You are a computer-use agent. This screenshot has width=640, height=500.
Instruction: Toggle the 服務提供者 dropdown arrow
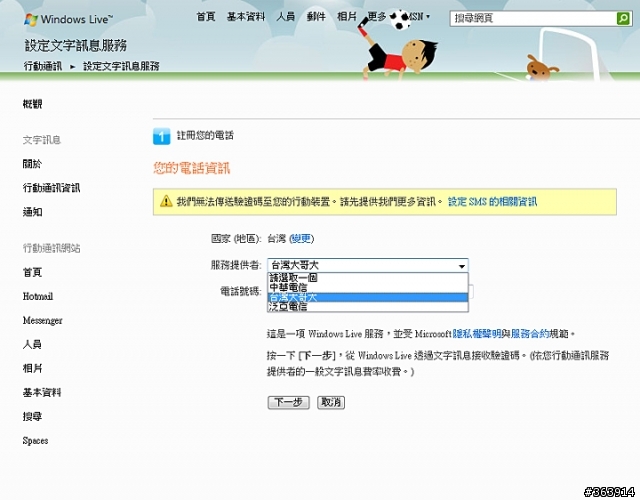click(462, 266)
